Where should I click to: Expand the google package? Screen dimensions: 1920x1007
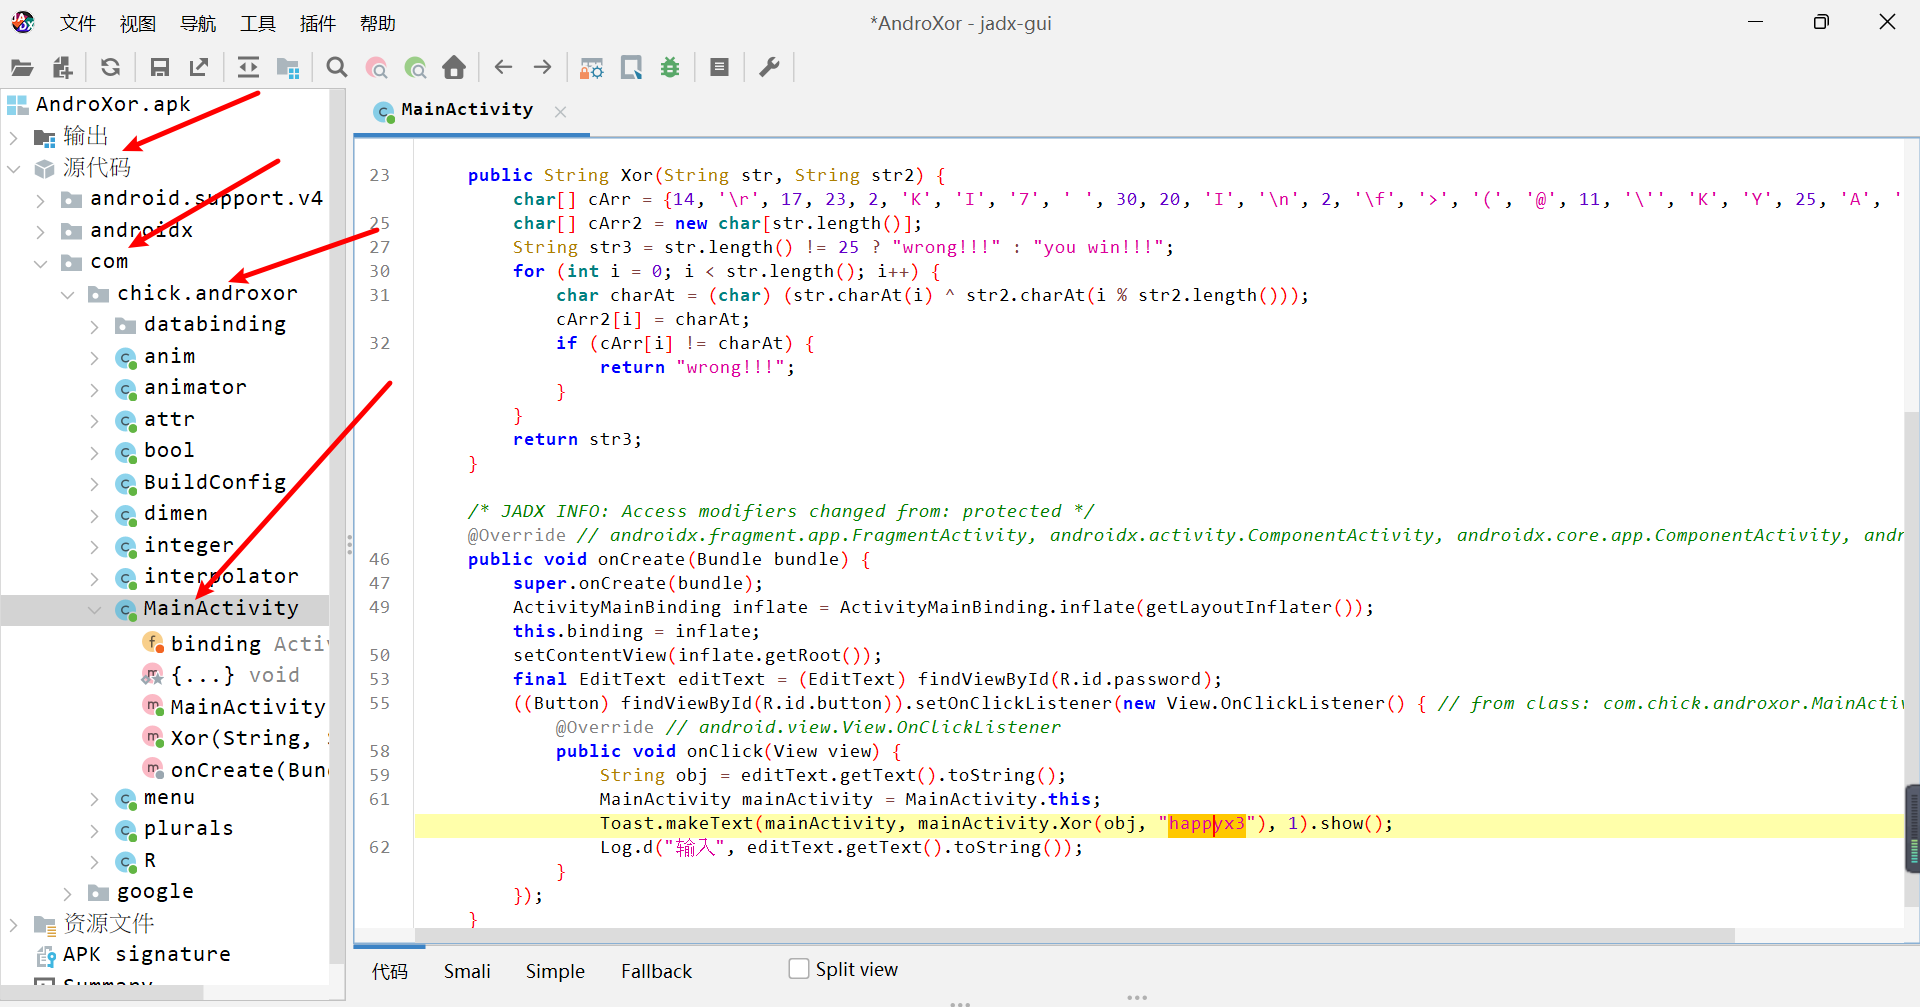click(x=68, y=893)
